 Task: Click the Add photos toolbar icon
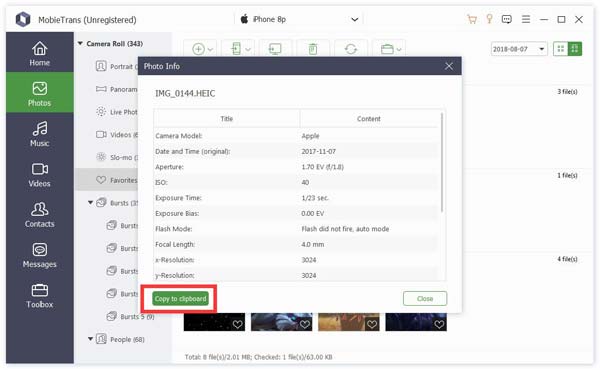(198, 49)
